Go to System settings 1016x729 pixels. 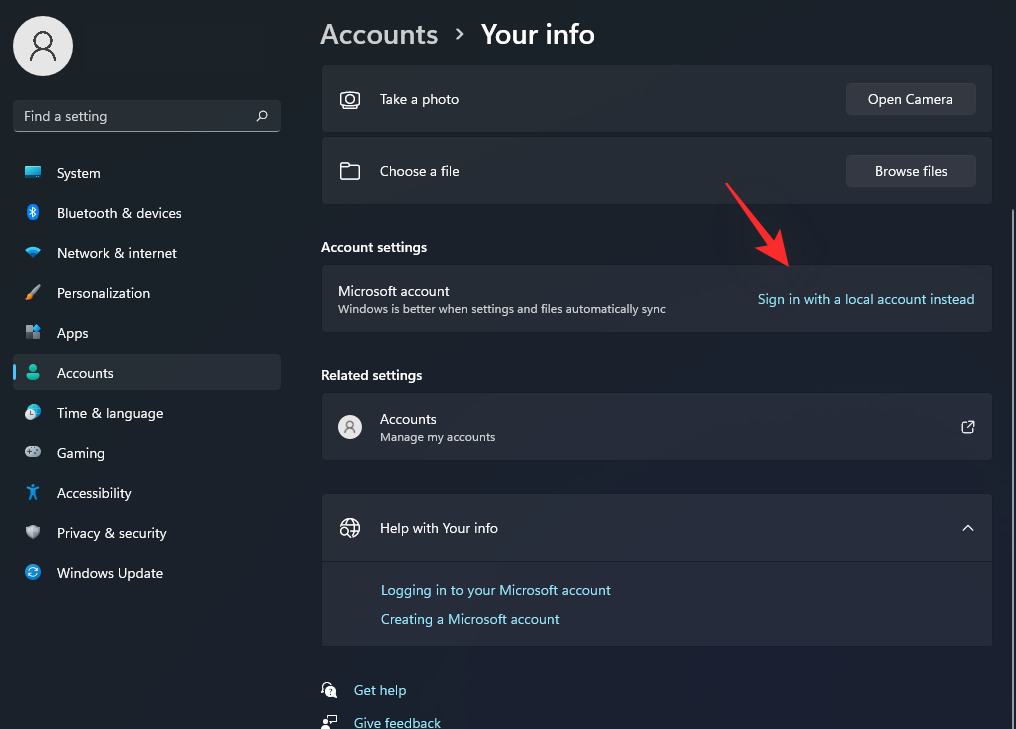pos(78,173)
